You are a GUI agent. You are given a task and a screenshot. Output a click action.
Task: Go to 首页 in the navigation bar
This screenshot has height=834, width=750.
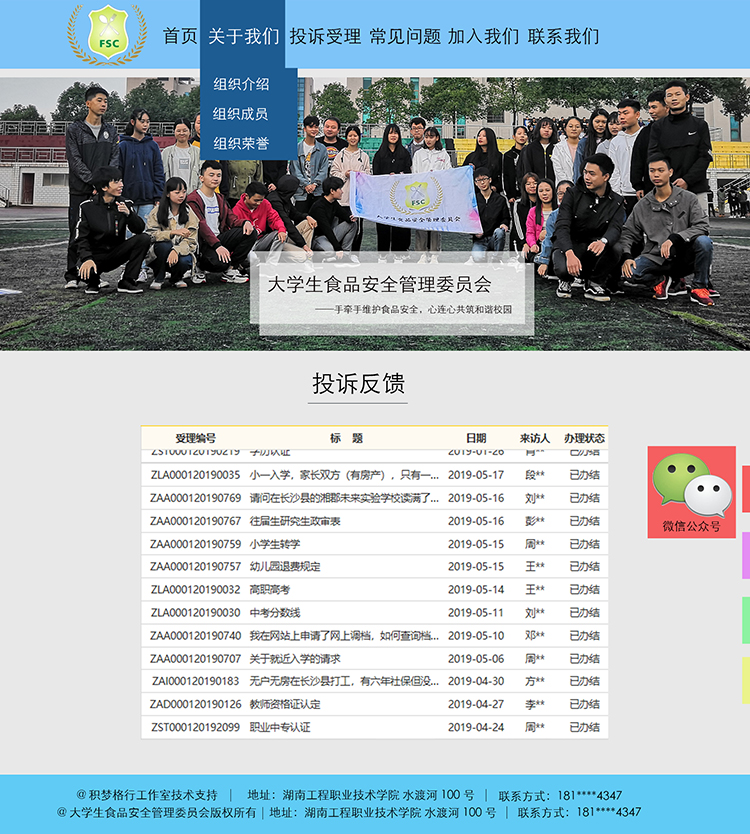(180, 36)
